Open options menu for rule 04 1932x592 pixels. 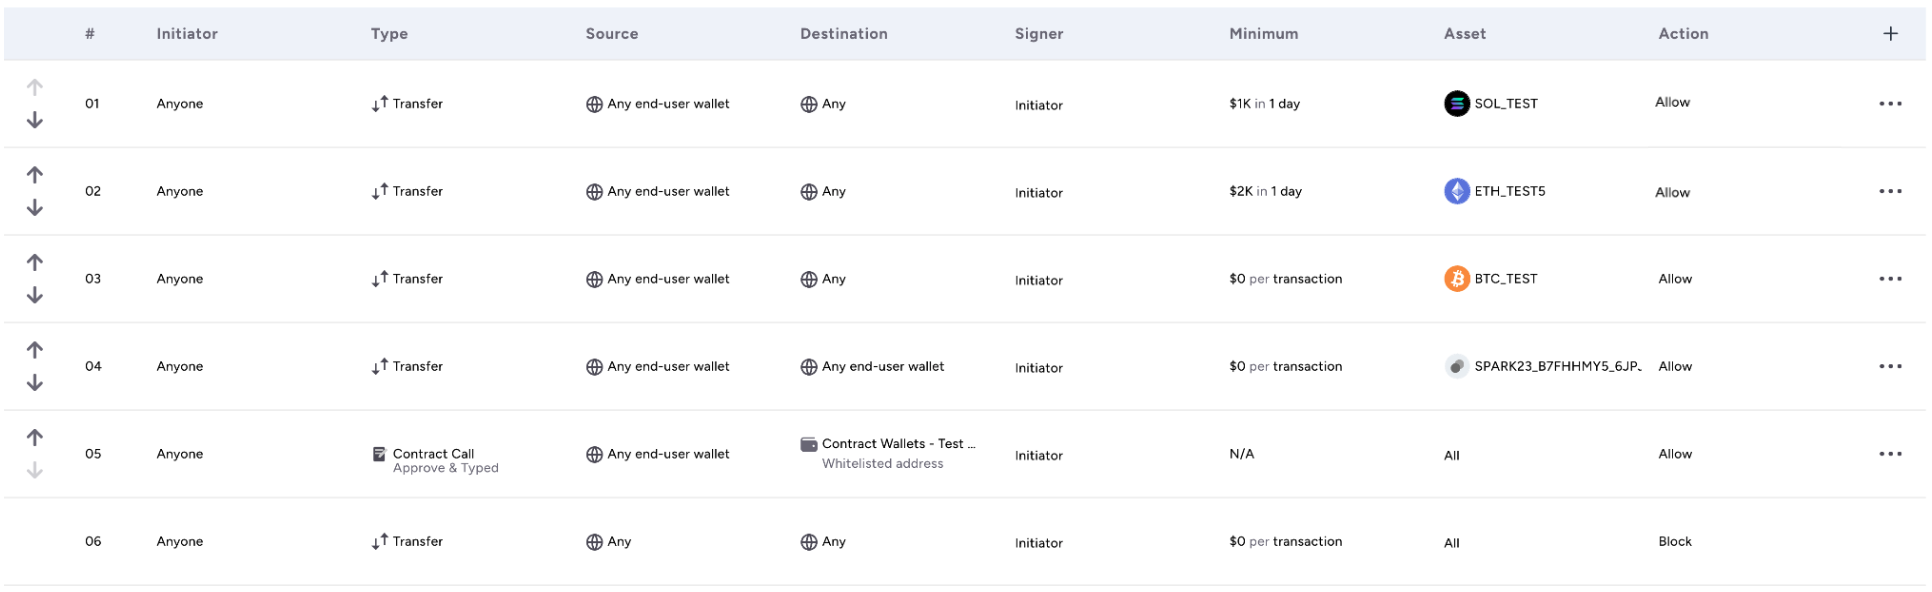coord(1890,367)
